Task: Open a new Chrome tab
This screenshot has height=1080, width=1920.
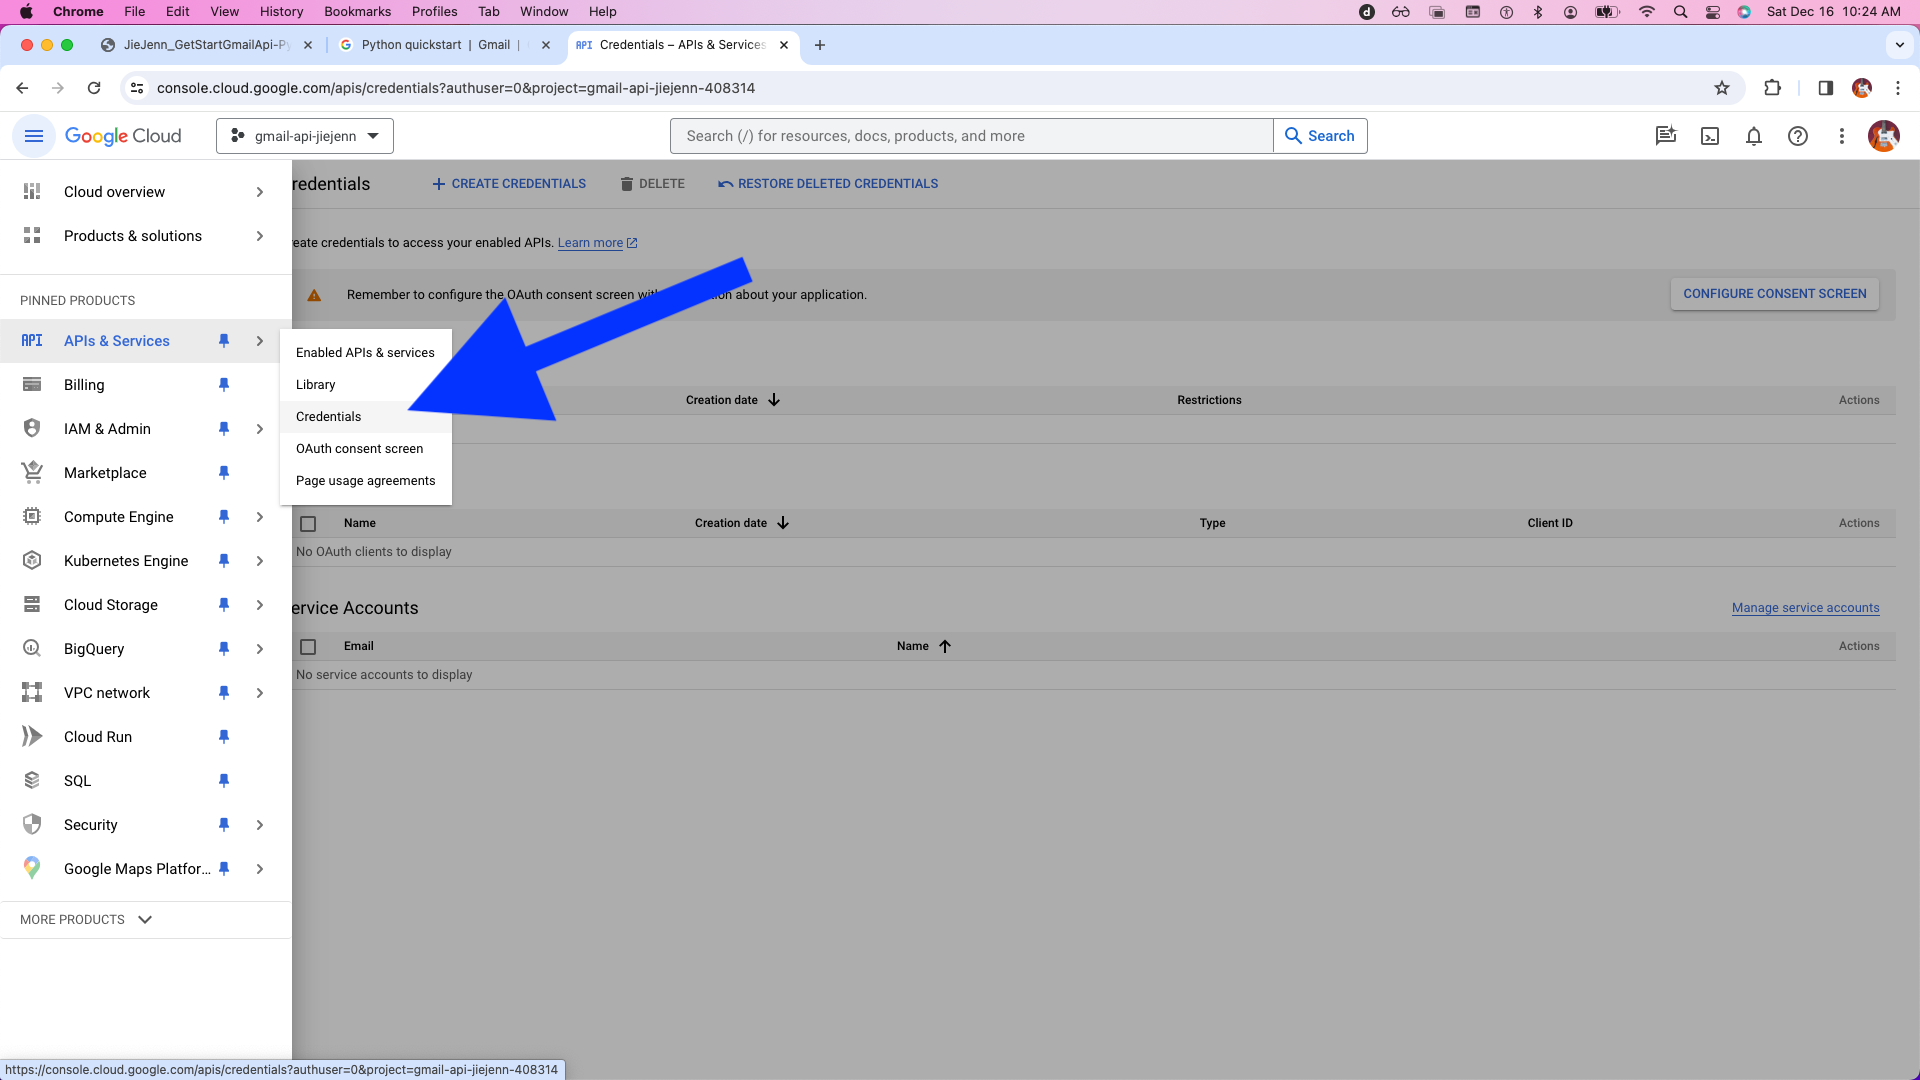Action: [x=820, y=45]
